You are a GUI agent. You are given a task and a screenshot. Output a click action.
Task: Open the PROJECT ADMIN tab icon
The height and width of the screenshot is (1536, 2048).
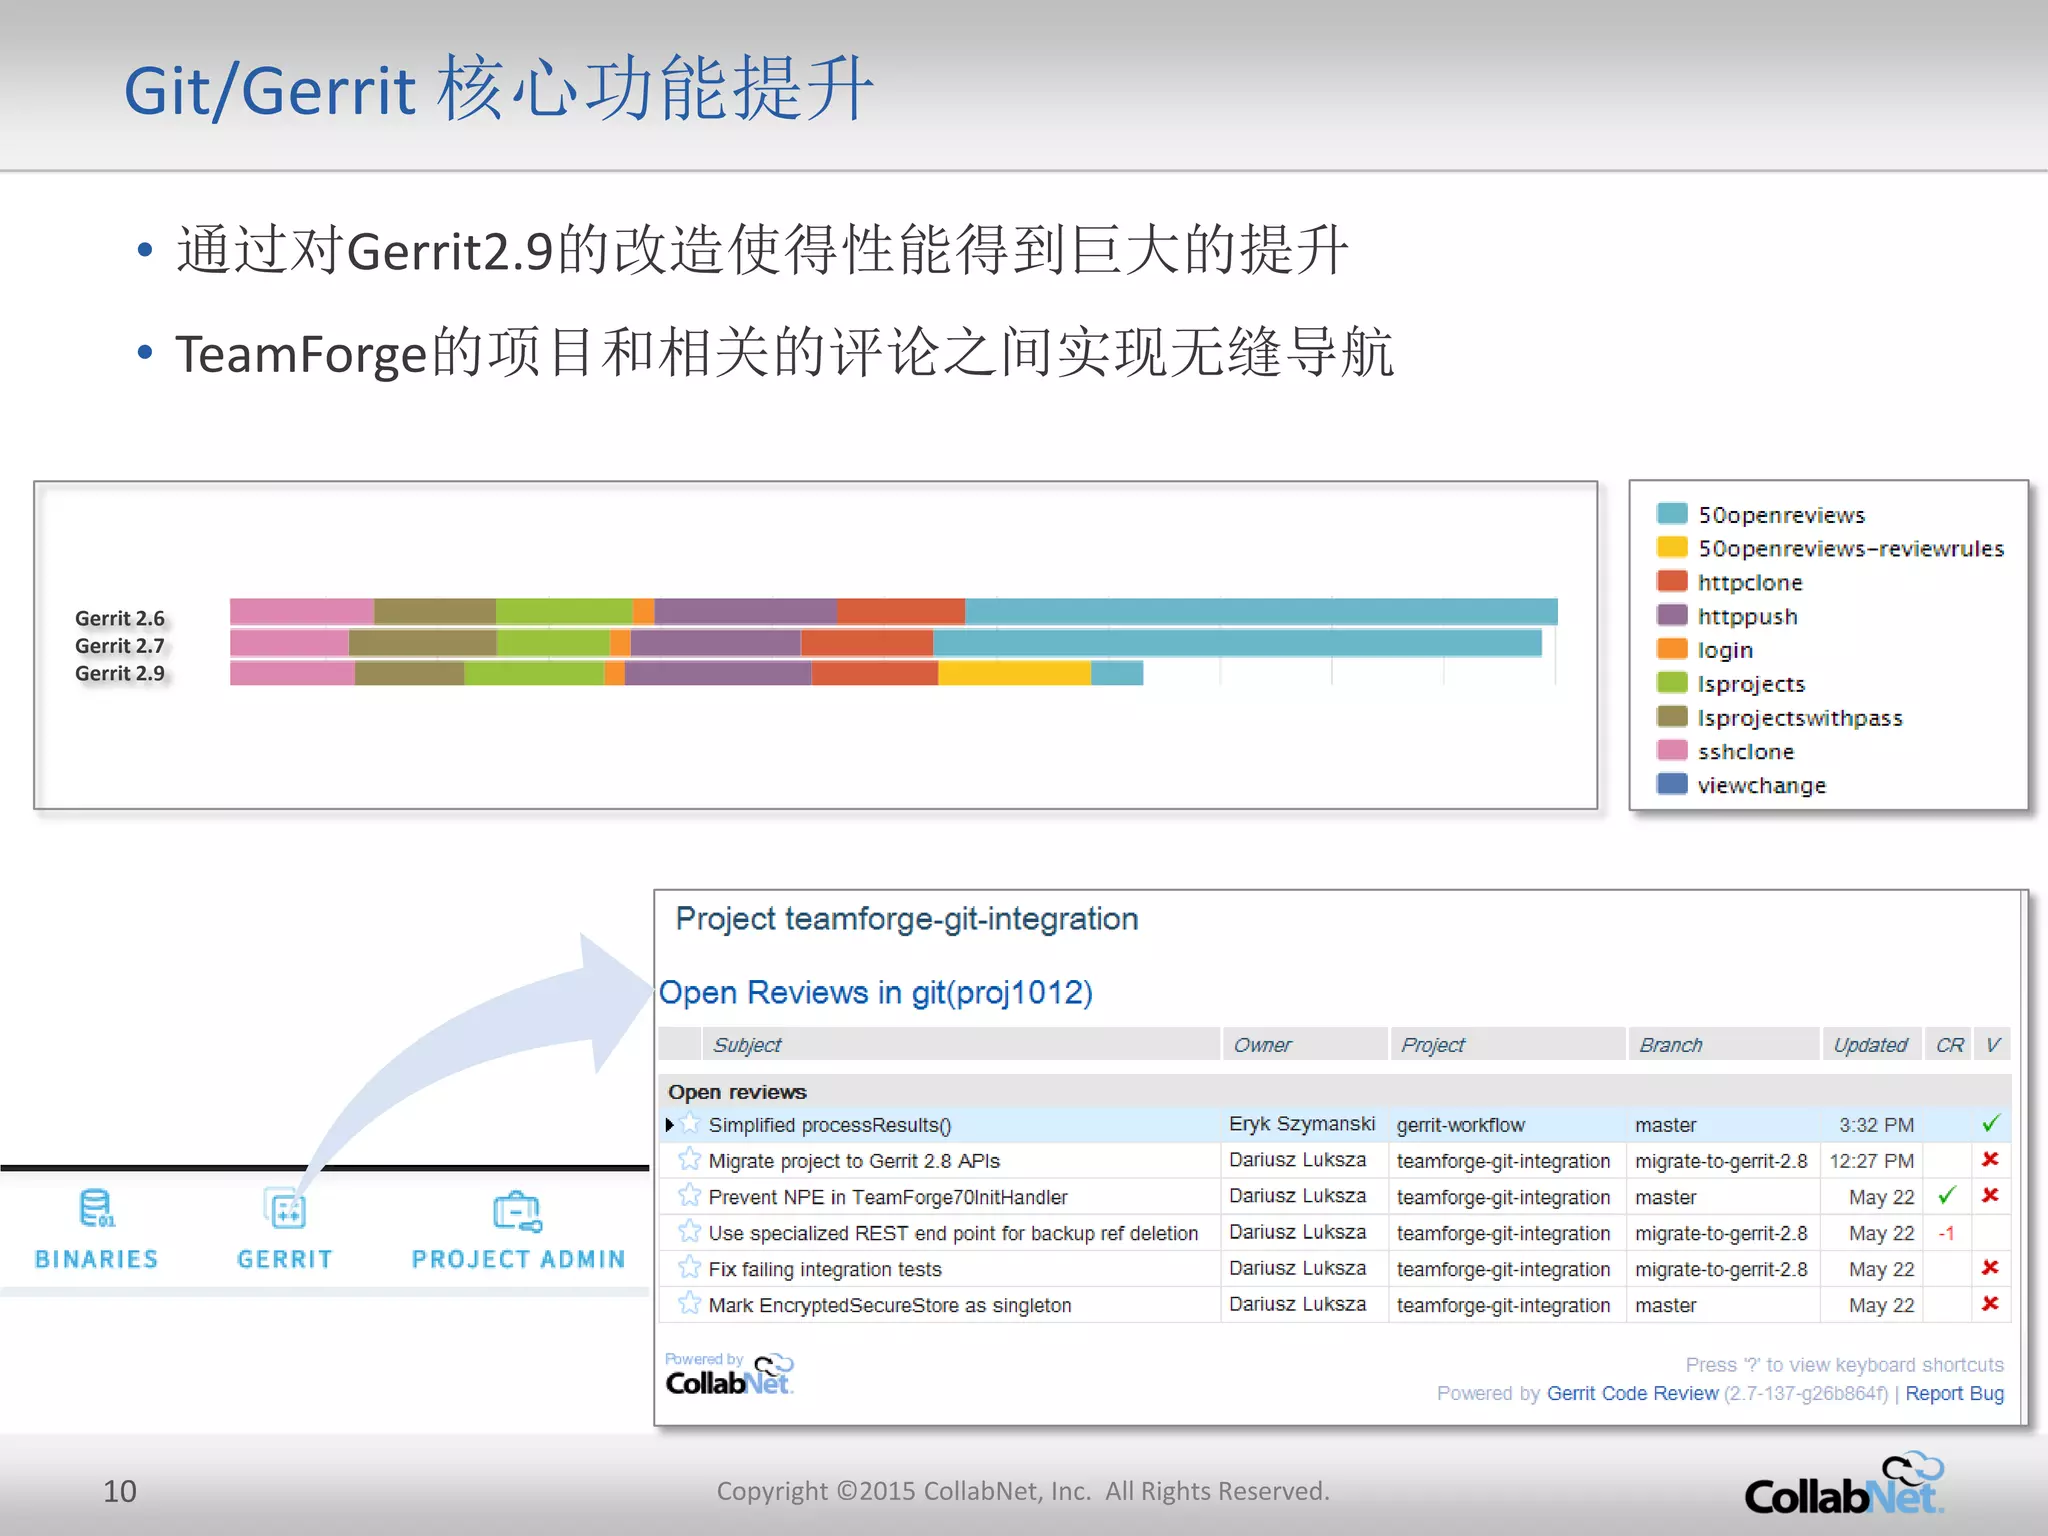click(518, 1210)
